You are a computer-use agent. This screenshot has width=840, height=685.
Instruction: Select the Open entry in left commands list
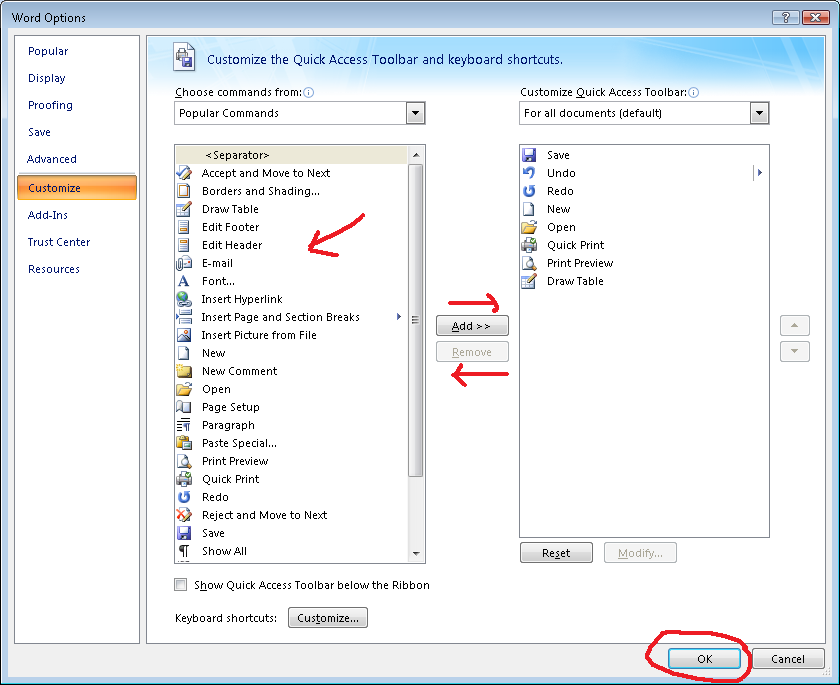tap(291, 389)
